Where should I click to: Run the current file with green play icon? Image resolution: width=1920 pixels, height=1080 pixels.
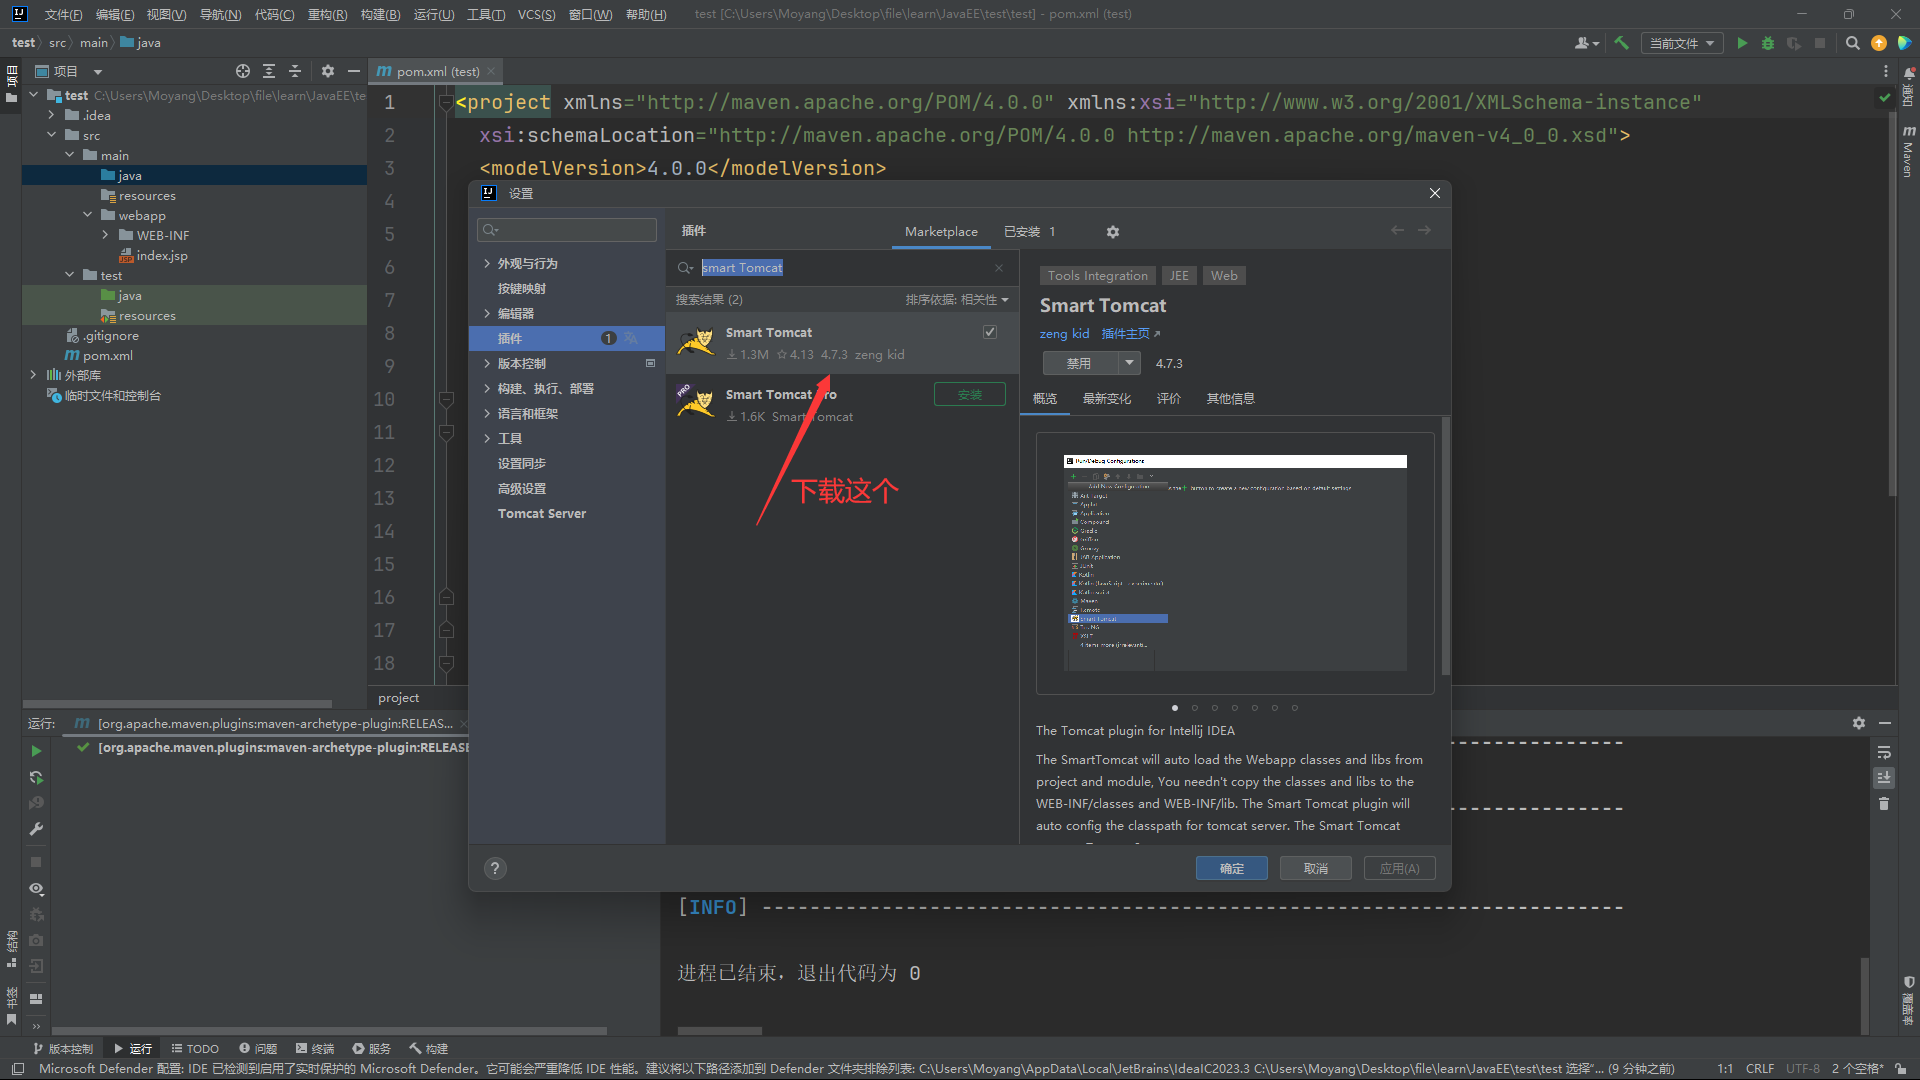coord(1742,43)
